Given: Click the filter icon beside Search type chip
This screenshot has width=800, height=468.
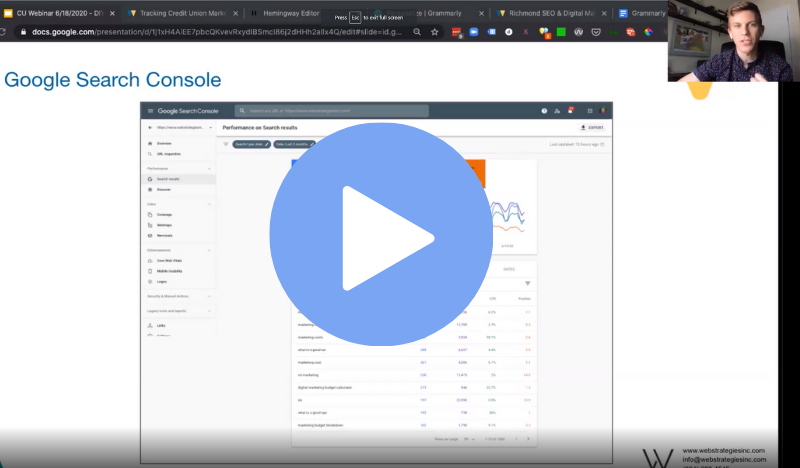Looking at the screenshot, I should (226, 144).
